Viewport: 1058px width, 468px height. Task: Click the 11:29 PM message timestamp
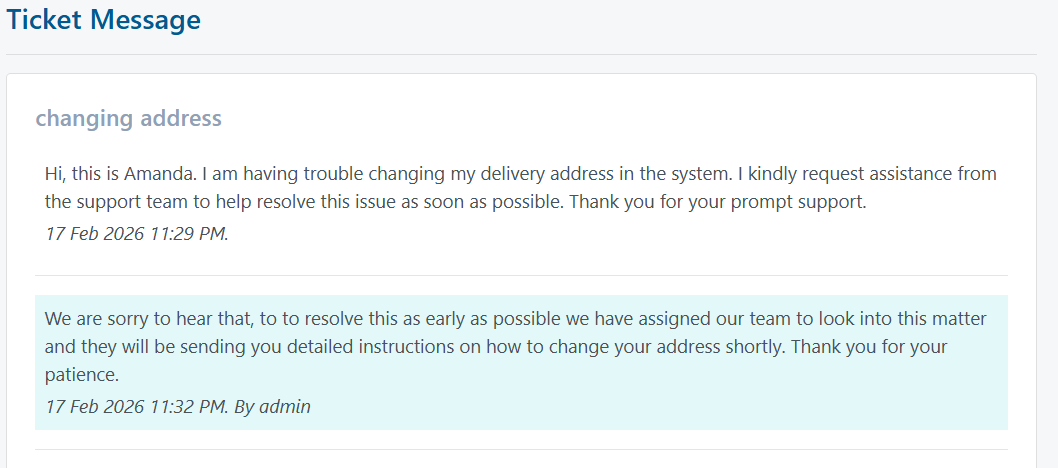click(136, 234)
